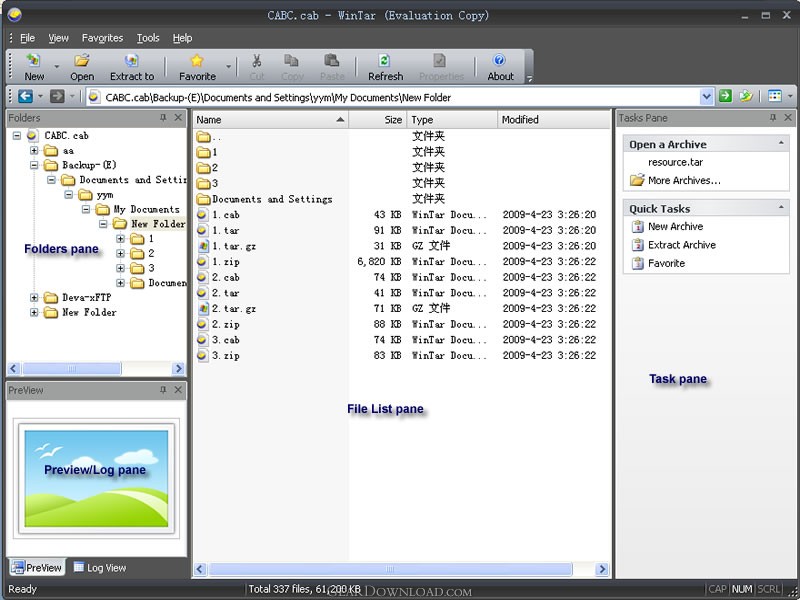Viewport: 800px width, 600px height.
Task: Open the address bar path dropdown
Action: (x=706, y=97)
